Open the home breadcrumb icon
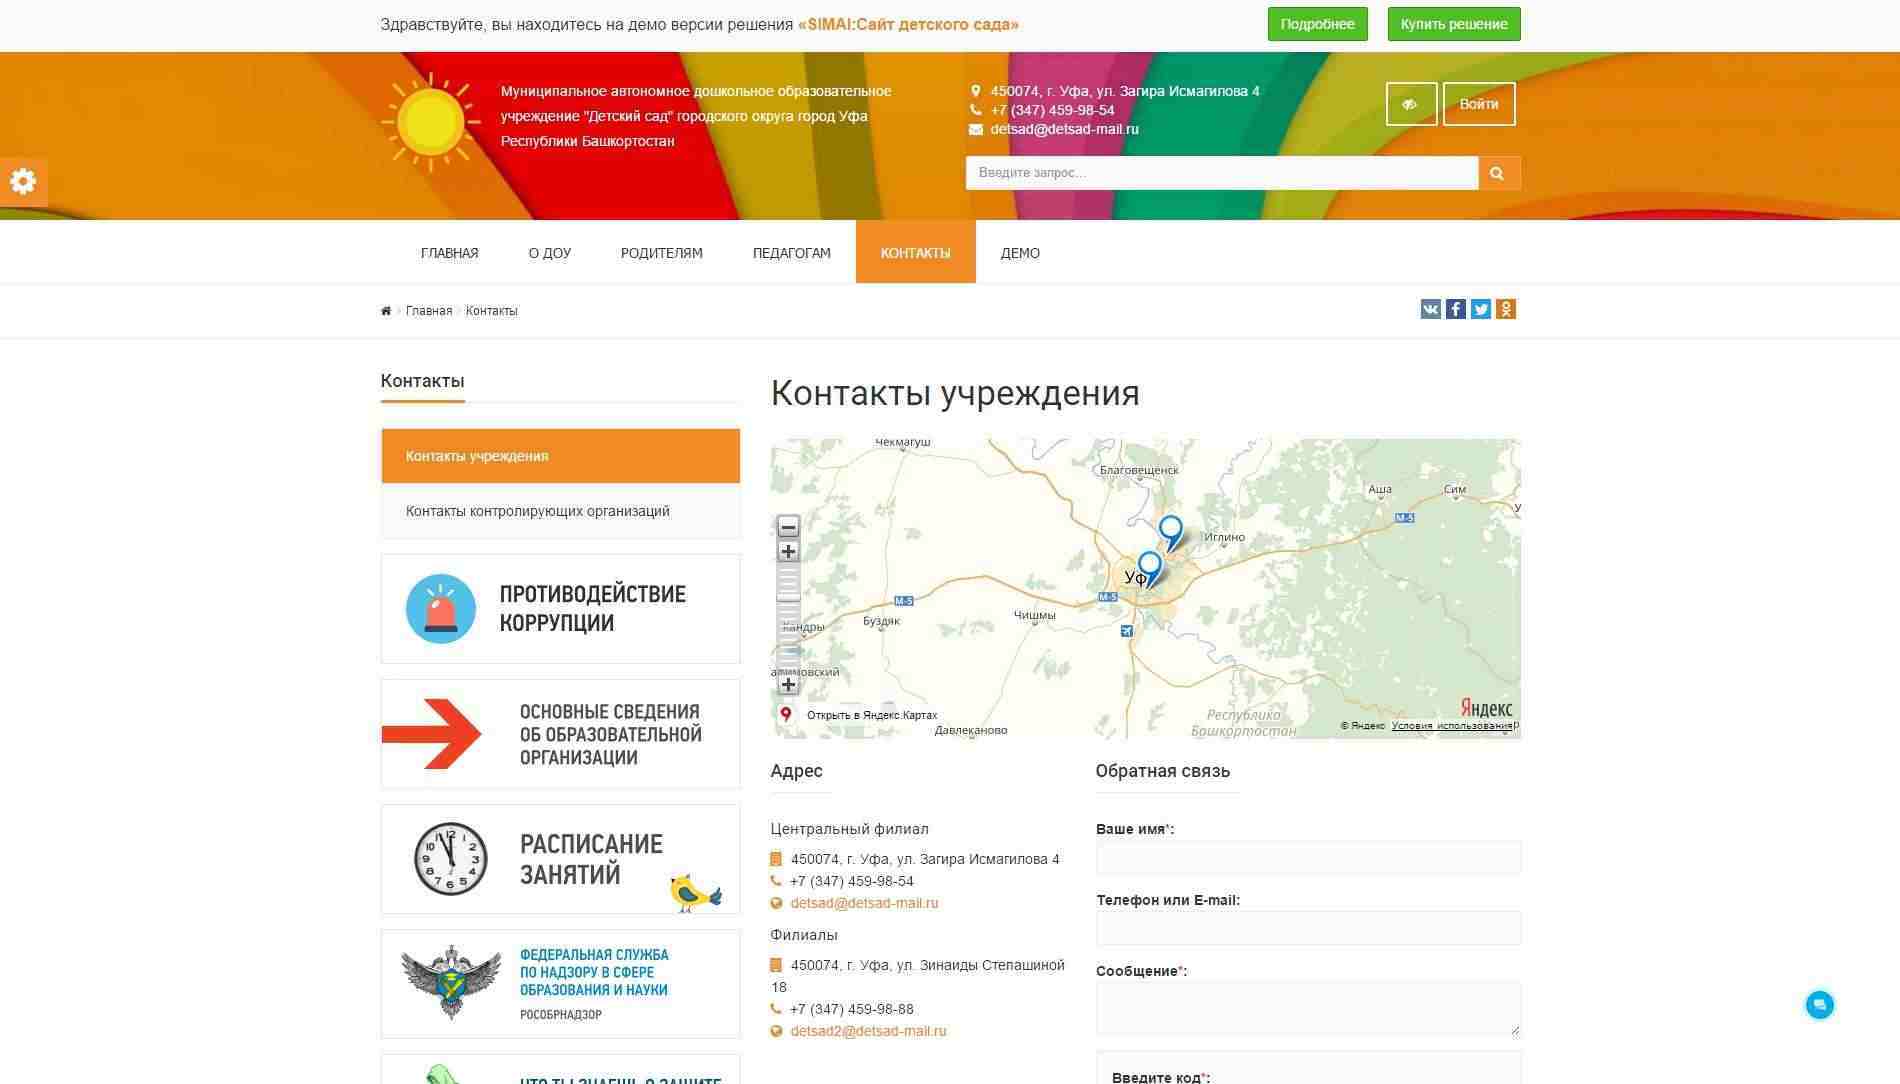 (386, 311)
